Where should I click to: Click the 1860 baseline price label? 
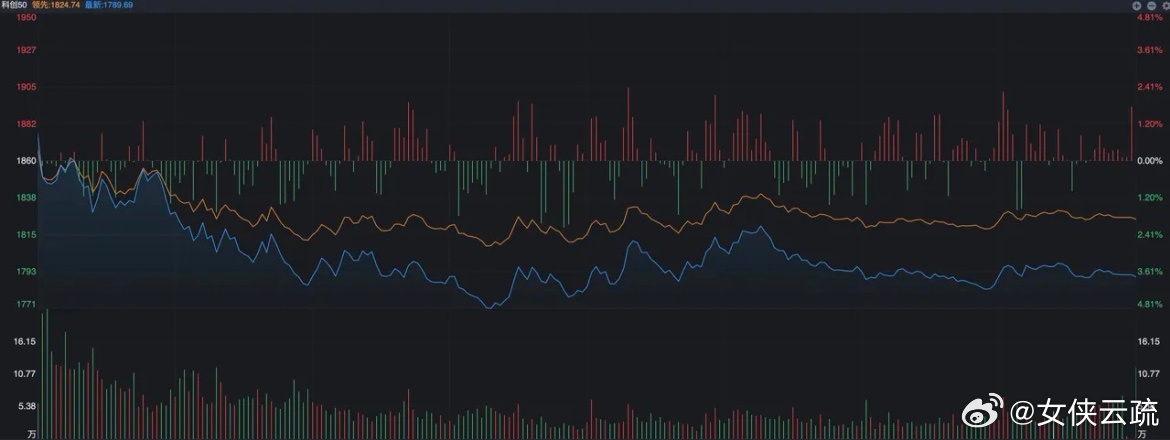[x=26, y=160]
